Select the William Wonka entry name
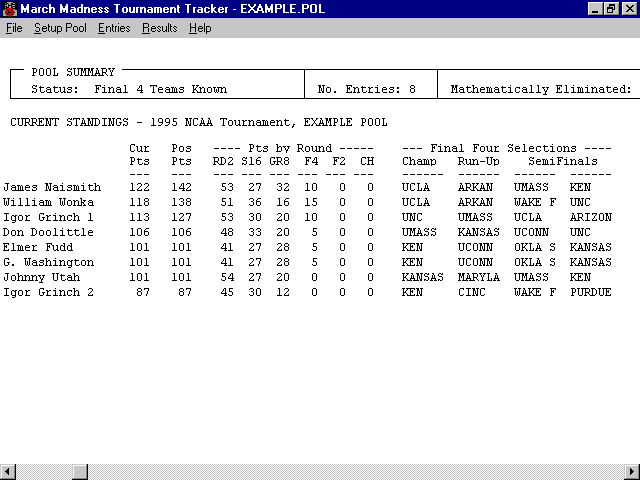640x480 pixels. pos(48,202)
